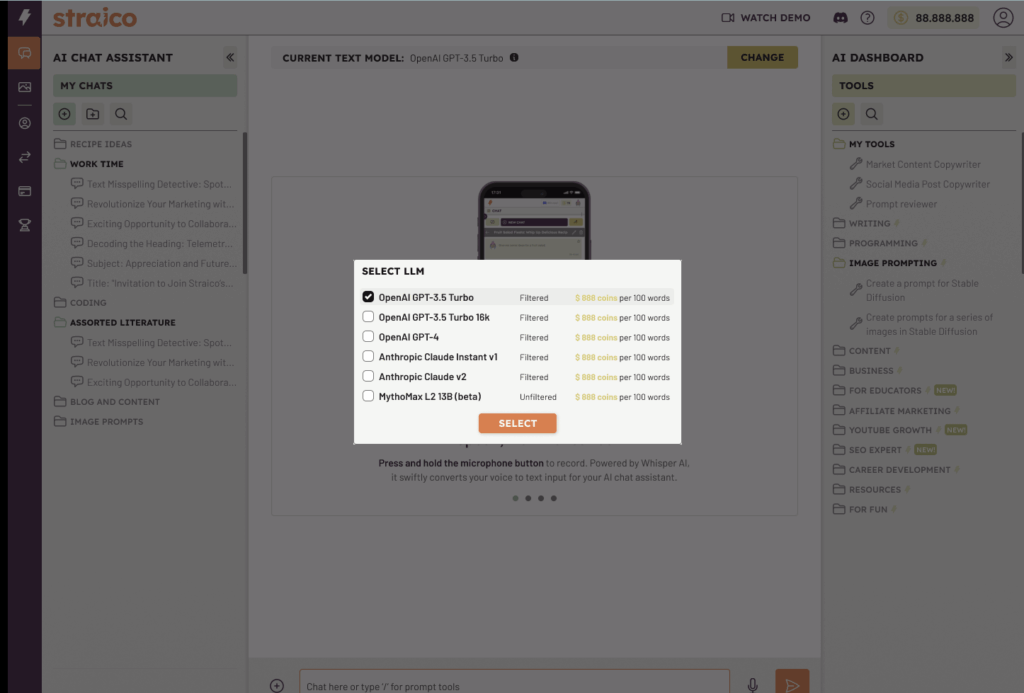Image resolution: width=1024 pixels, height=693 pixels.
Task: Click the last carousel pagination dot
Action: [x=554, y=498]
